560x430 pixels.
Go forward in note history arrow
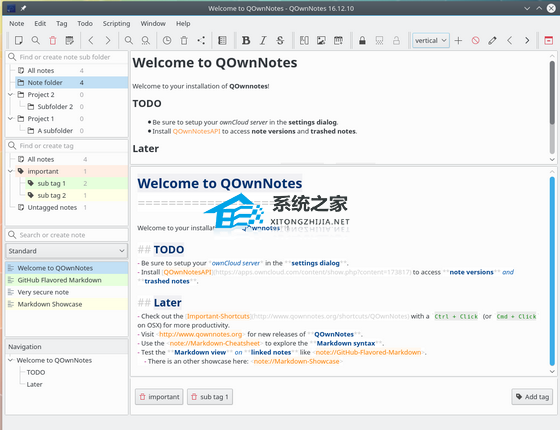pyautogui.click(x=108, y=40)
